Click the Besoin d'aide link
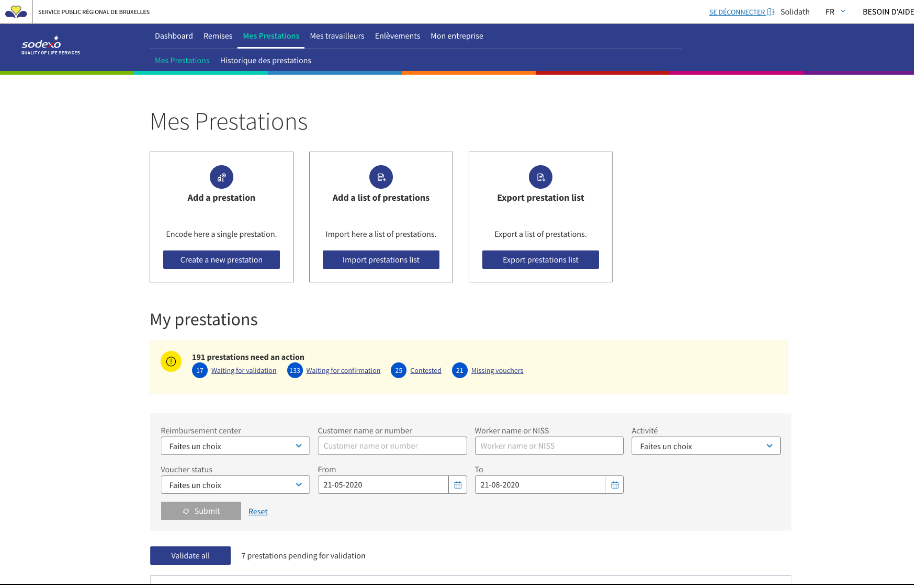 [888, 12]
